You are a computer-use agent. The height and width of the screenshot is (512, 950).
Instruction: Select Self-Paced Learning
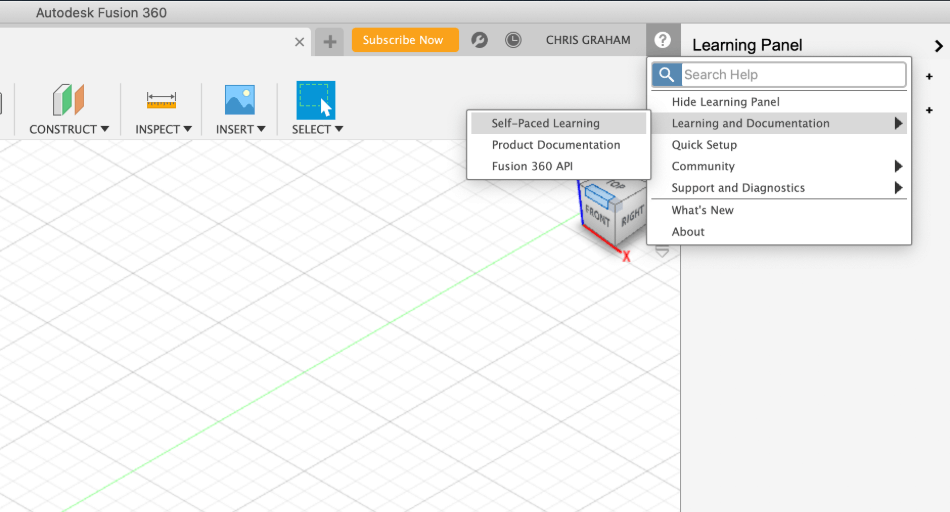[x=559, y=123]
